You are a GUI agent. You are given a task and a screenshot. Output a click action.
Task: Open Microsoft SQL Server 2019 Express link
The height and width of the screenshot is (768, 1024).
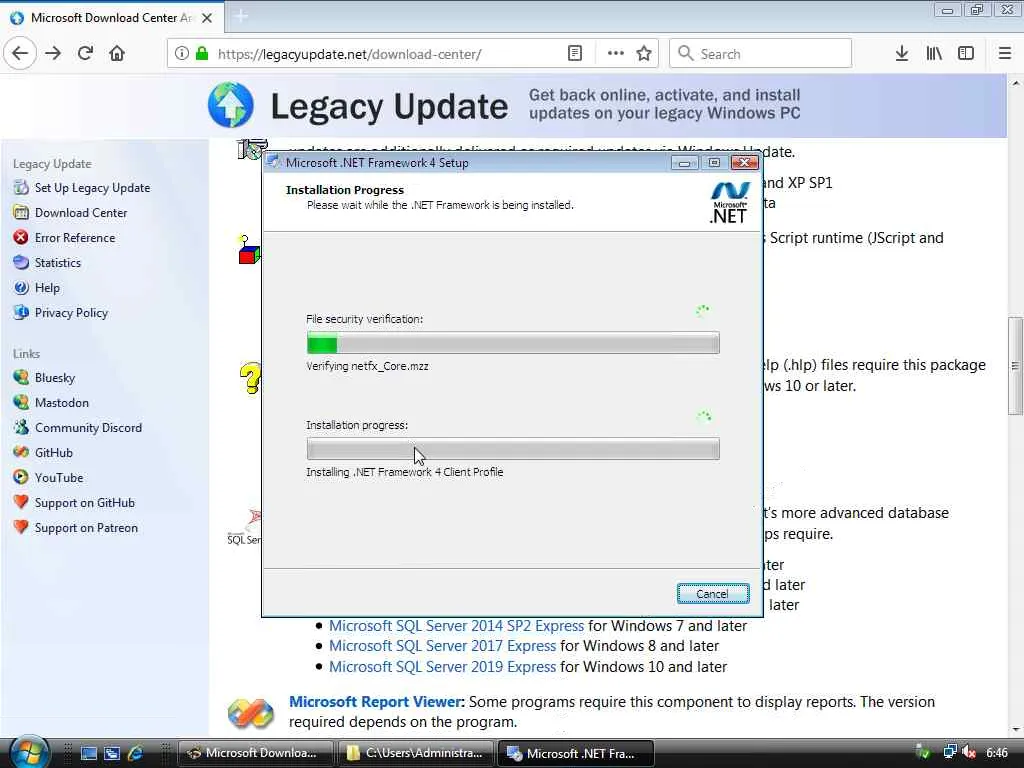point(442,667)
